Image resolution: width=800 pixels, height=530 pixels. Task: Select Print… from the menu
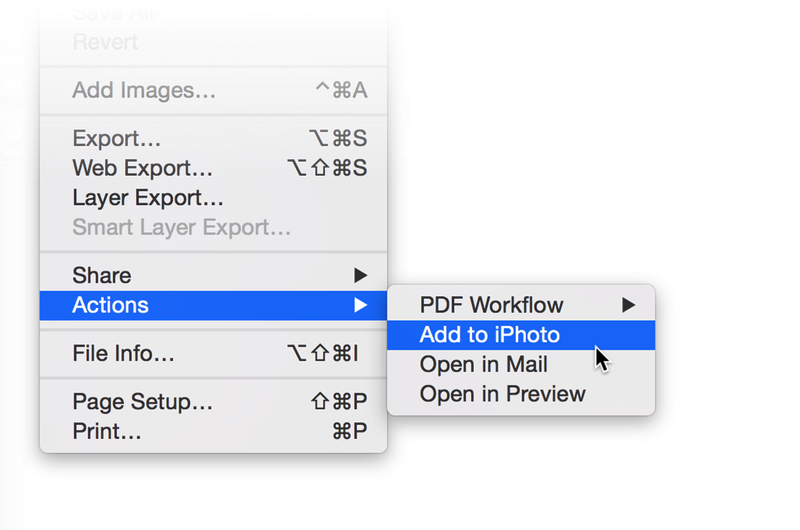point(107,432)
